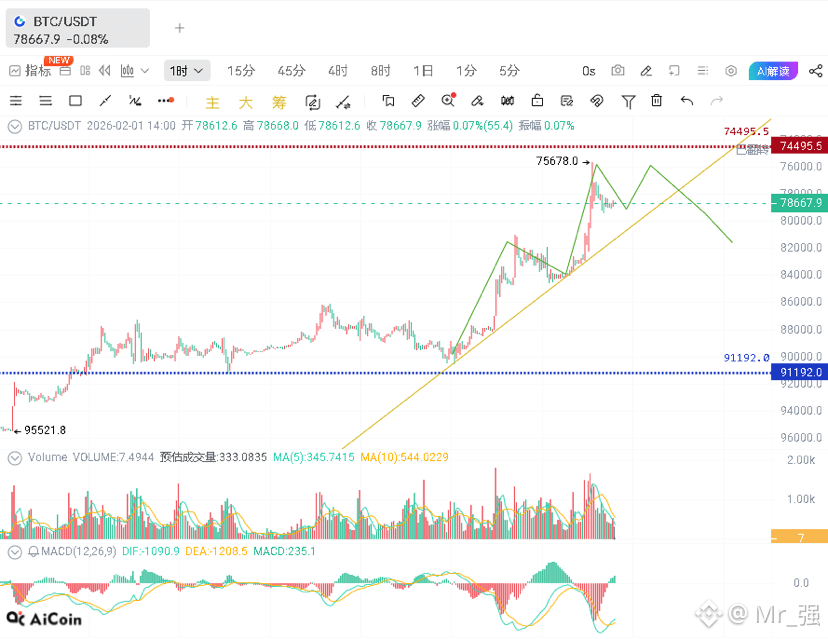
Task: Switch to the 4时 timeframe
Action: pos(338,71)
